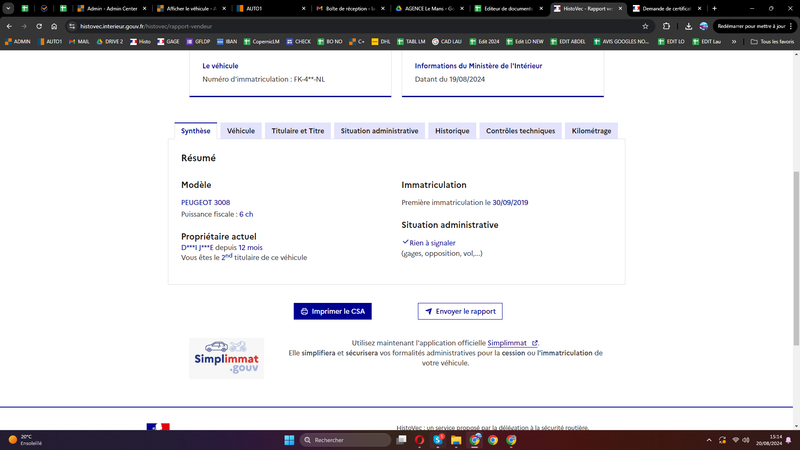Expand hidden bookmarks with the chevron
The image size is (800, 450).
pos(734,41)
